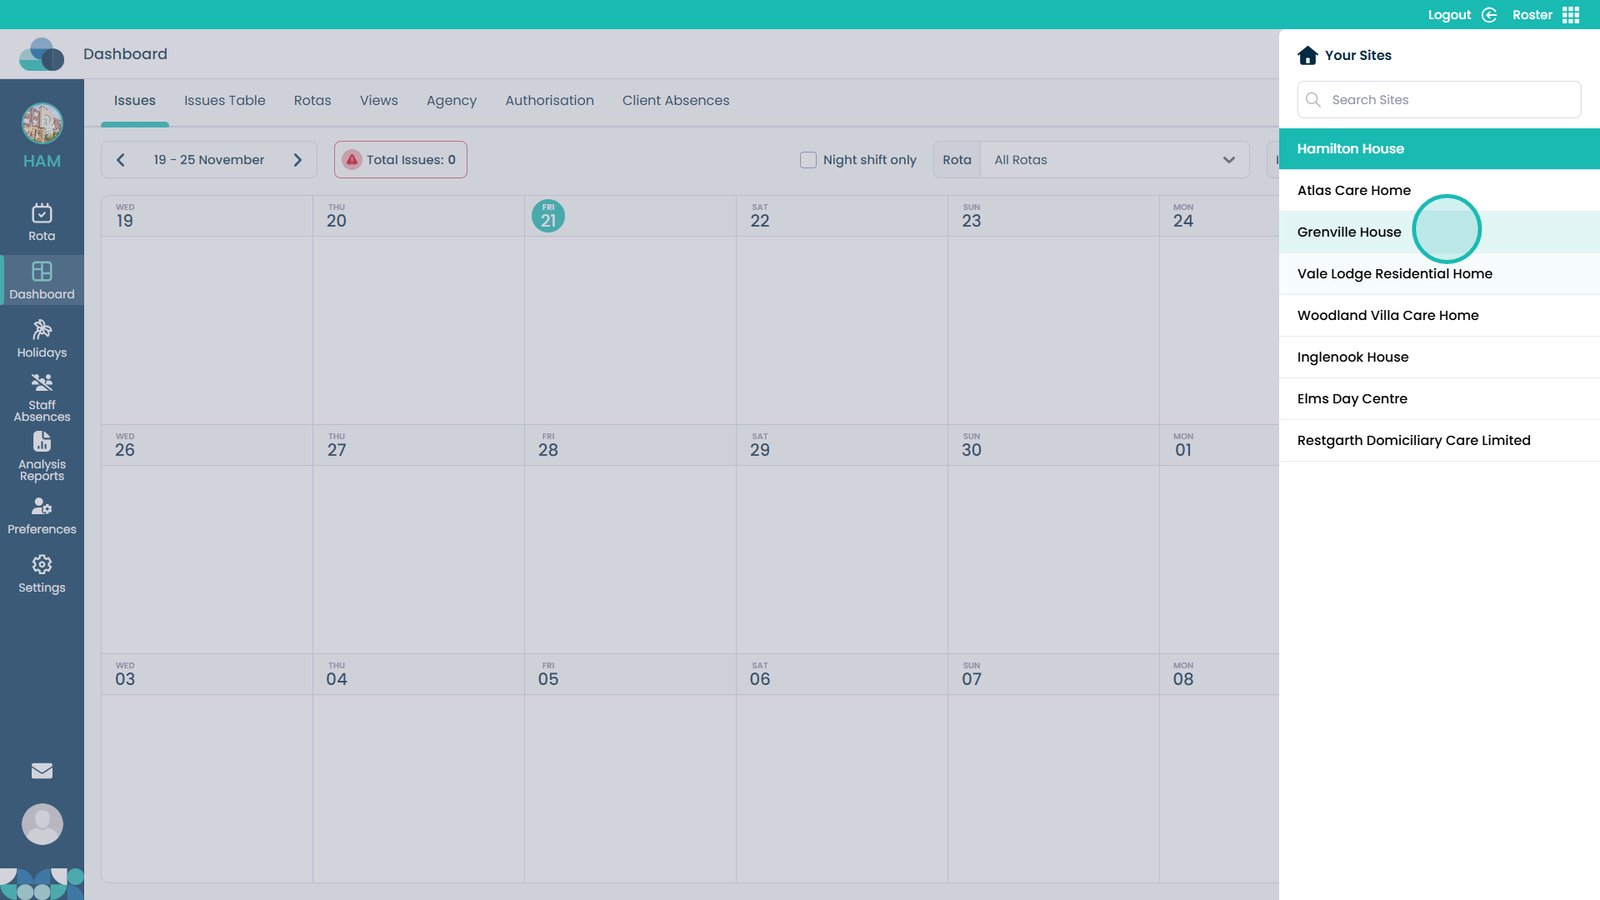The height and width of the screenshot is (900, 1600).
Task: Select Inglenook House site
Action: [x=1439, y=357]
